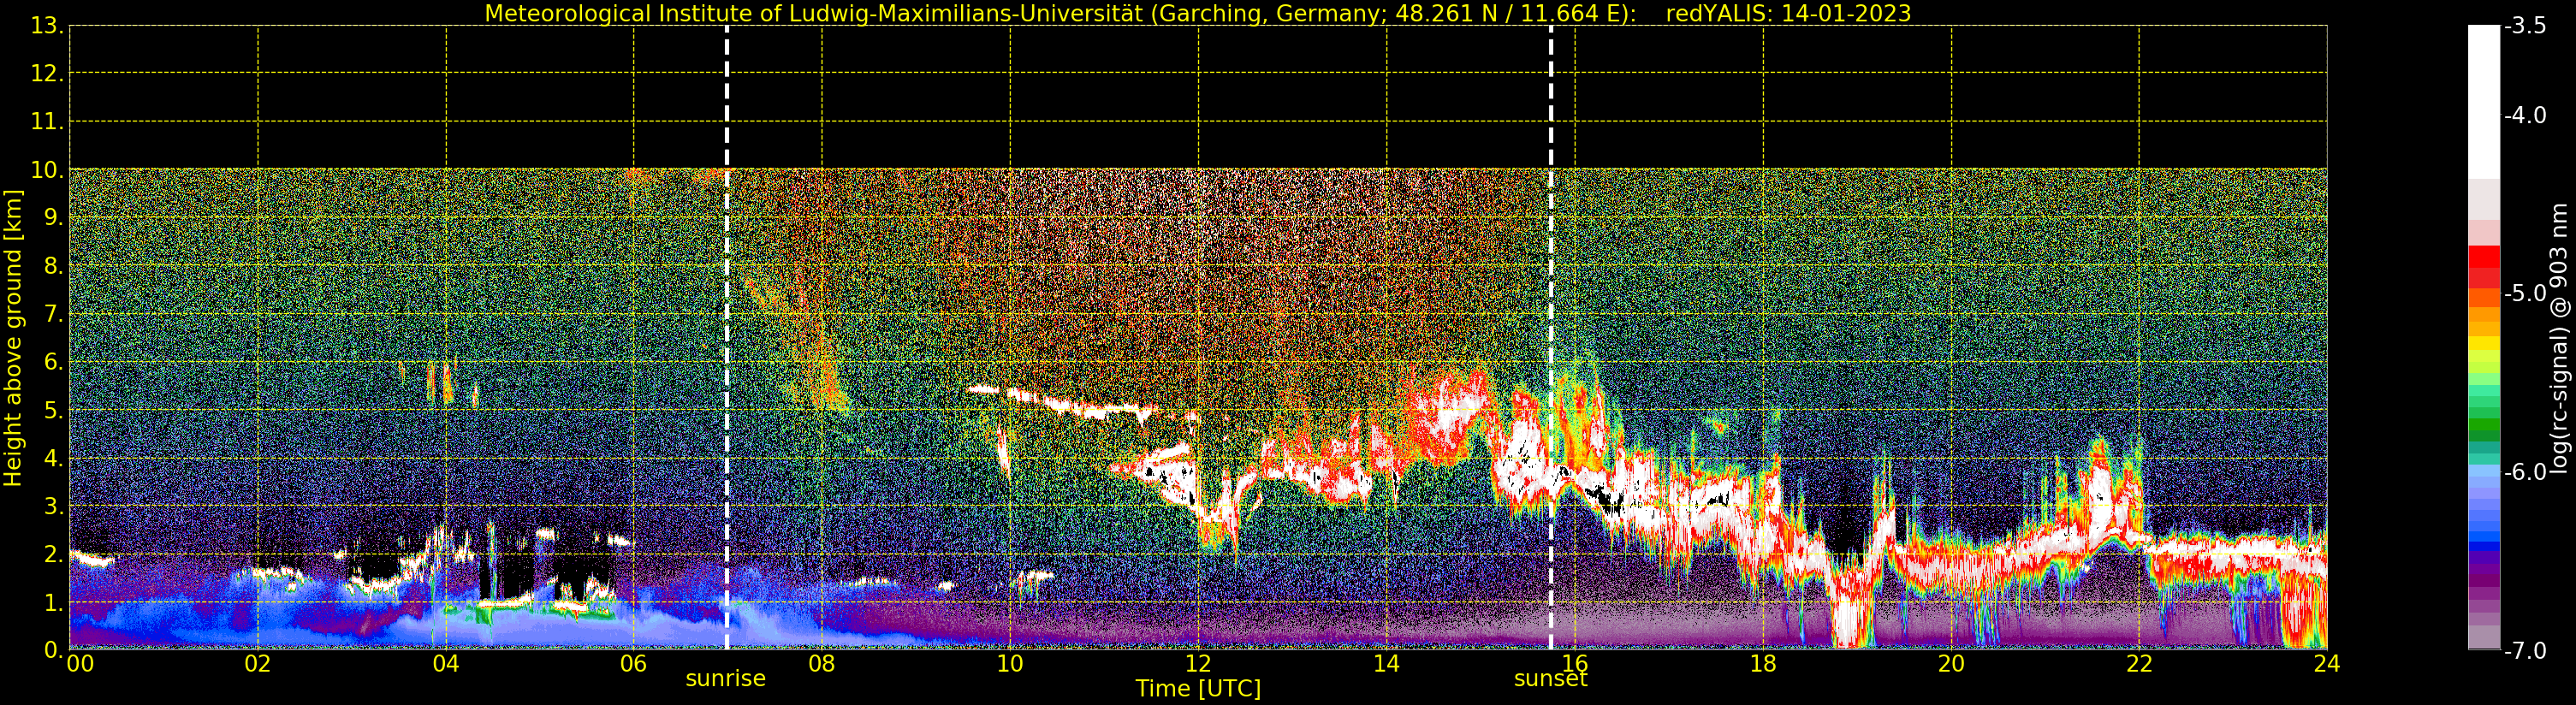Click the height-axis tick label '13.'
This screenshot has height=705, width=2576.
tap(47, 26)
